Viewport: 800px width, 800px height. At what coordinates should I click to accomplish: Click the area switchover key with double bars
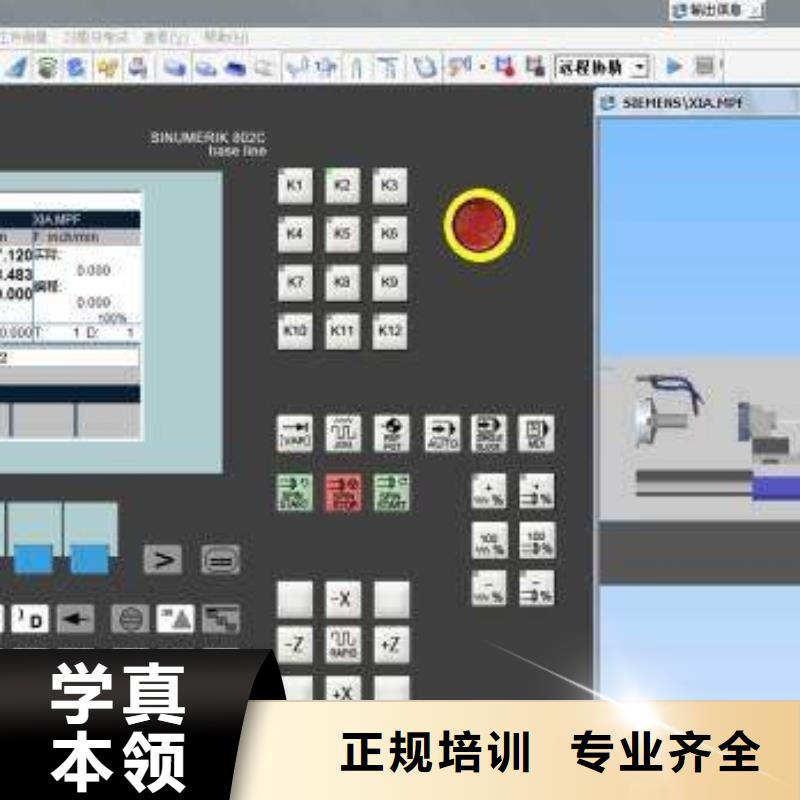(x=220, y=560)
